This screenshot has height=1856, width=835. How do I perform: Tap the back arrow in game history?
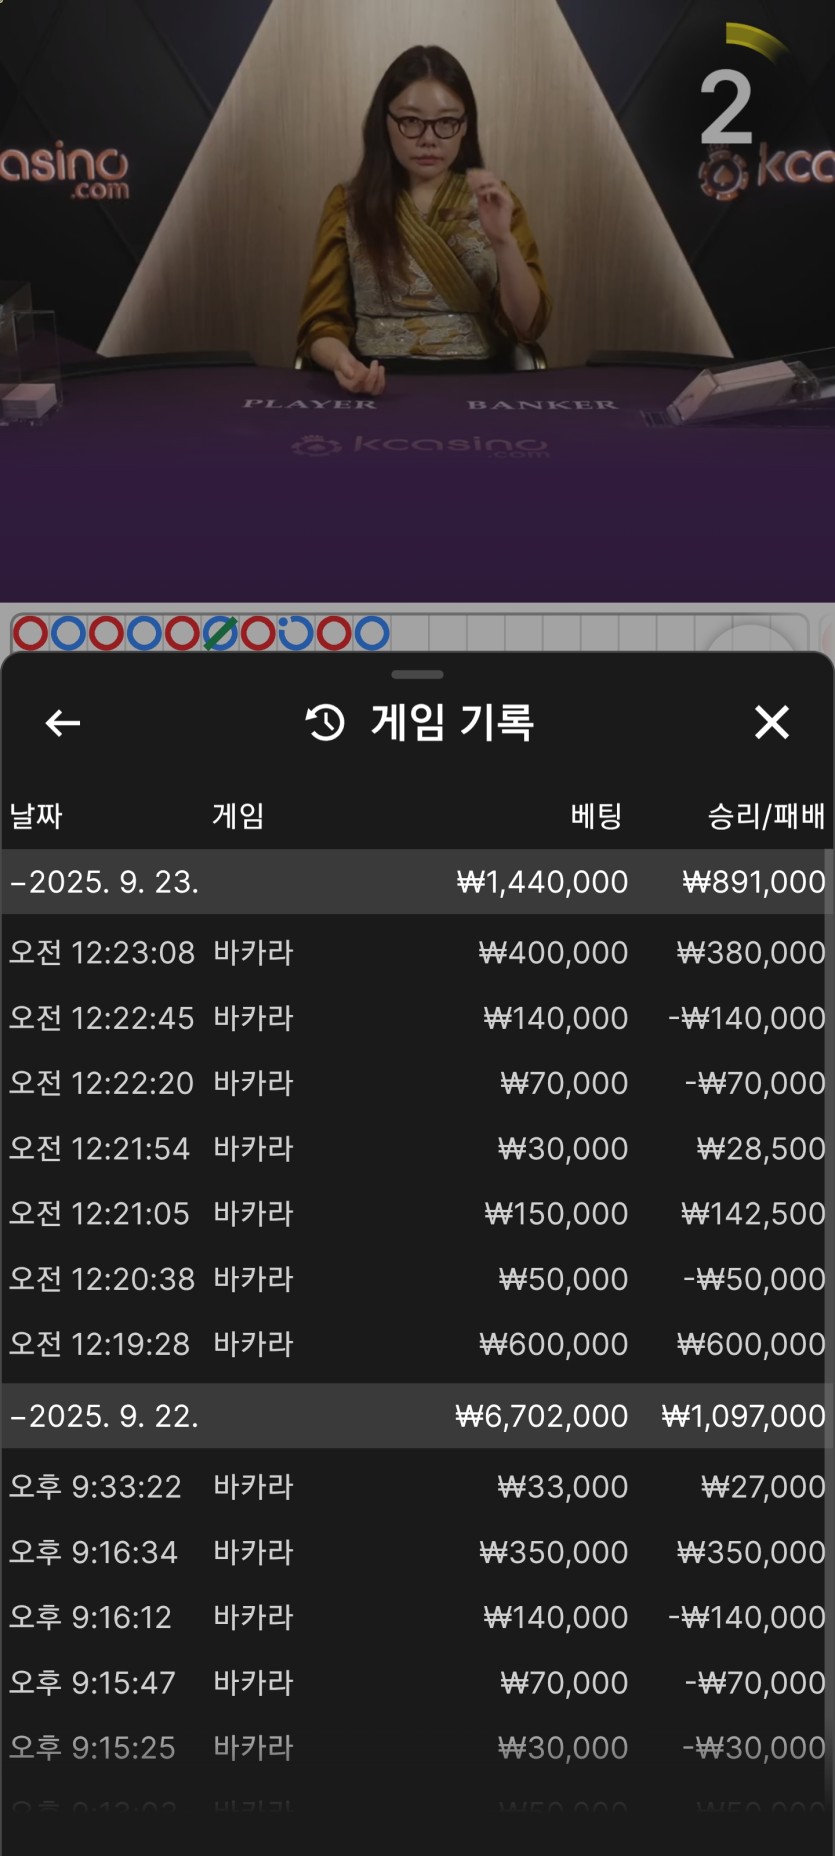coord(62,722)
